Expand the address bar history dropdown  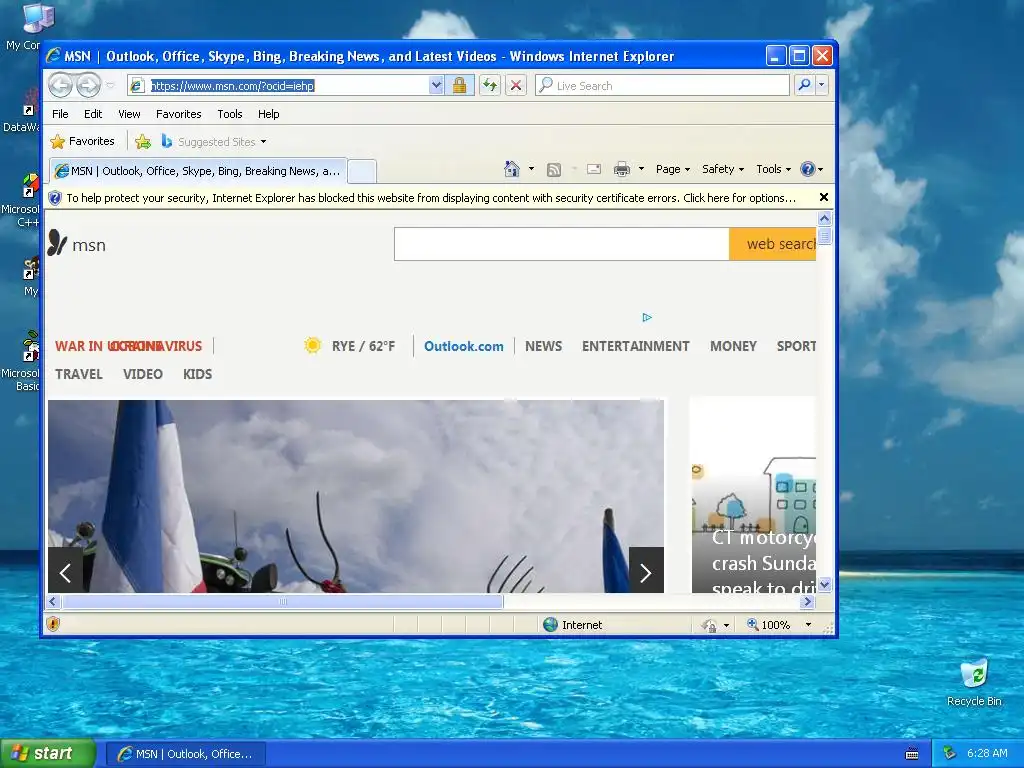point(436,86)
